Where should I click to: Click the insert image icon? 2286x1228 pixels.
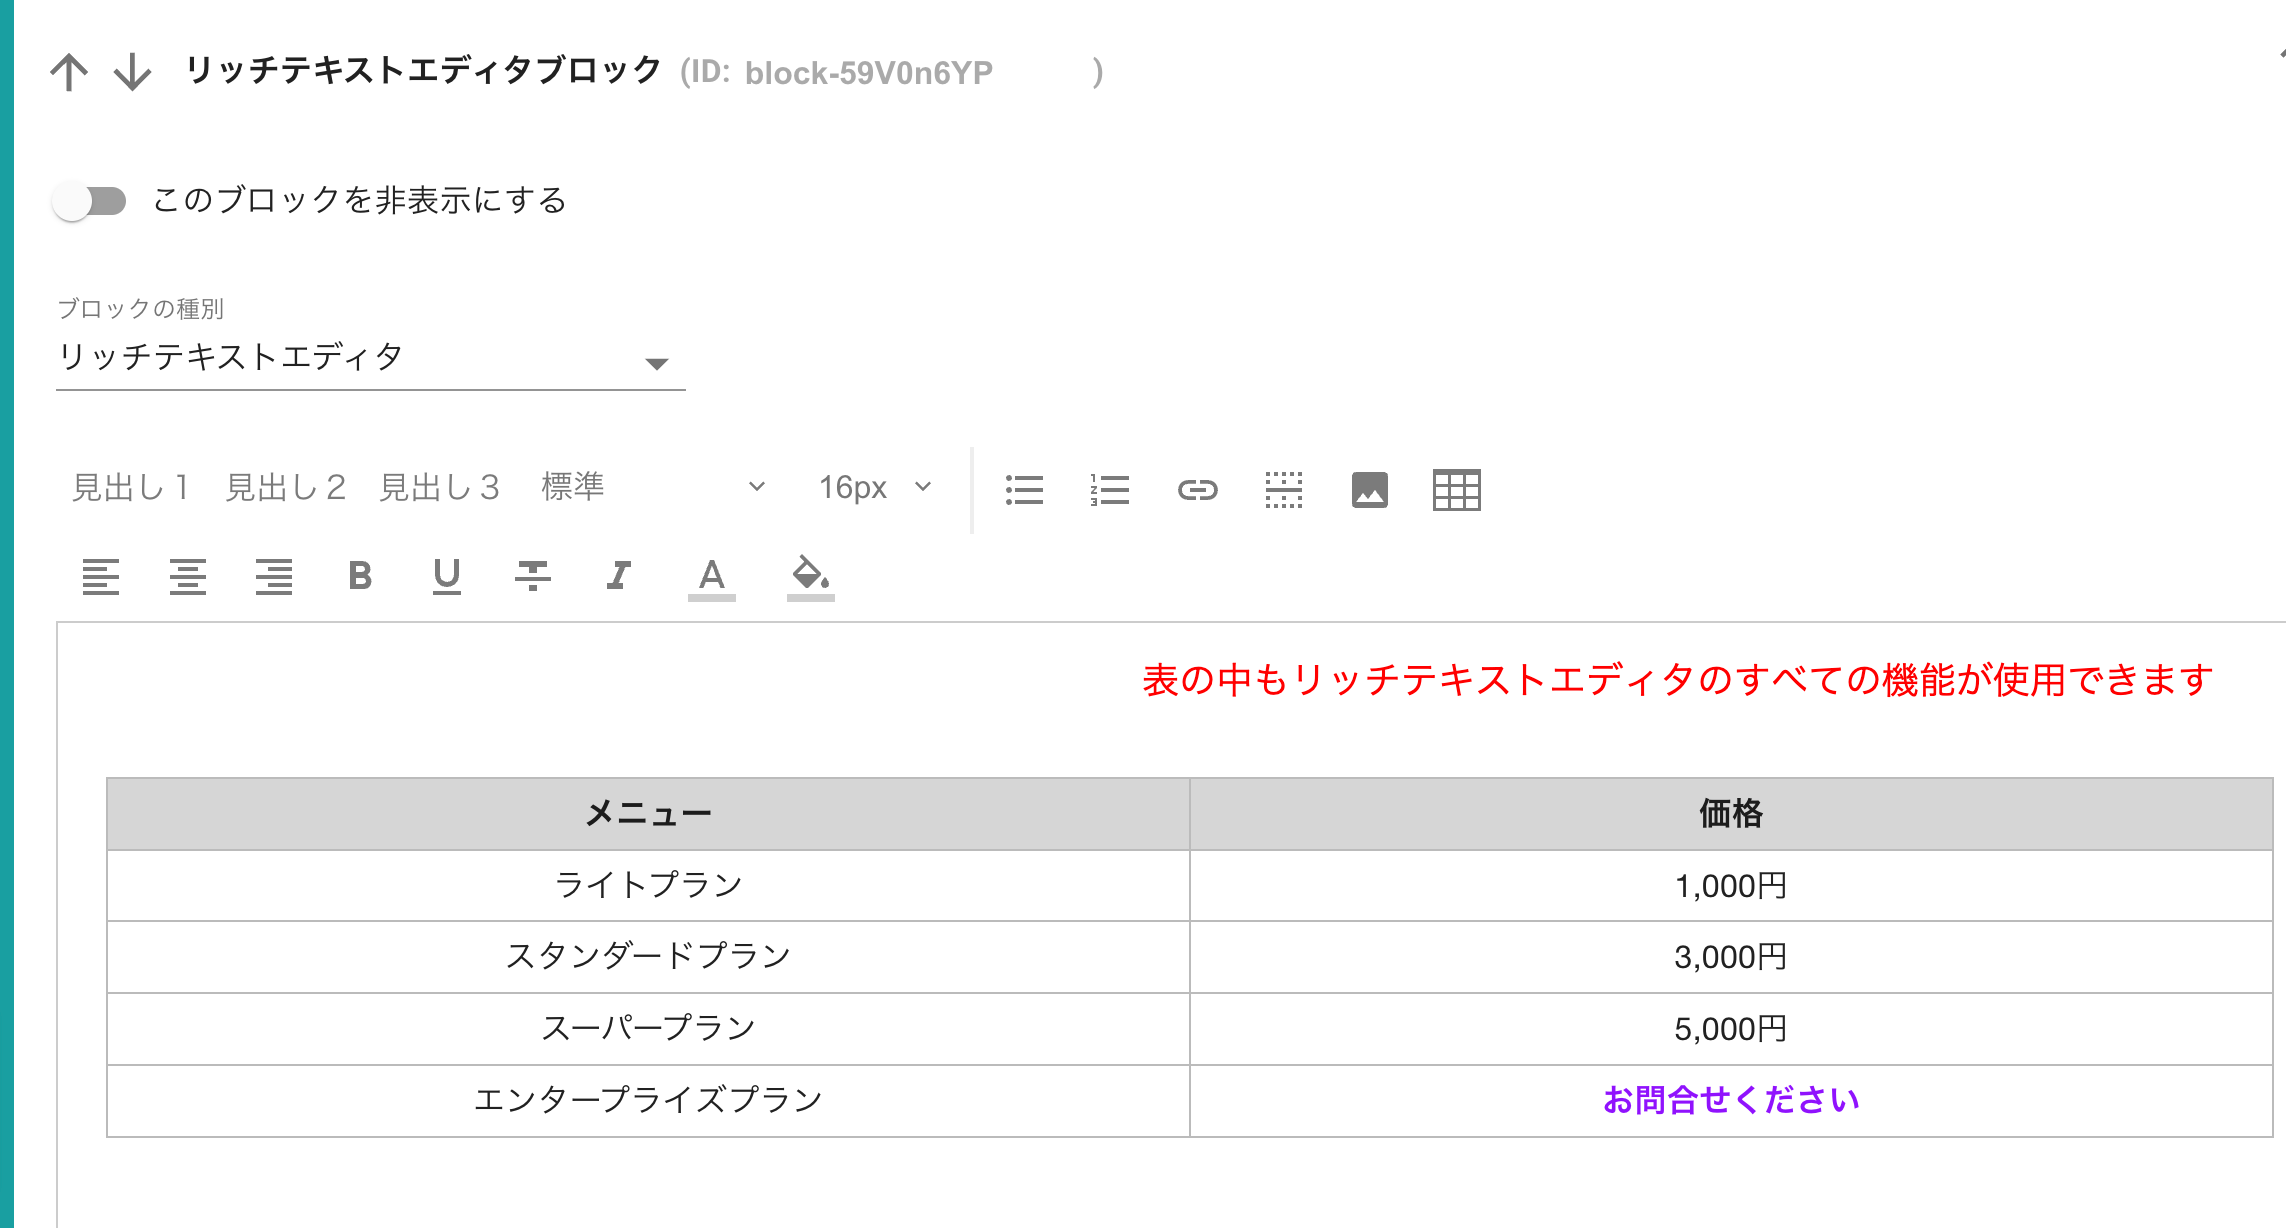tap(1369, 490)
